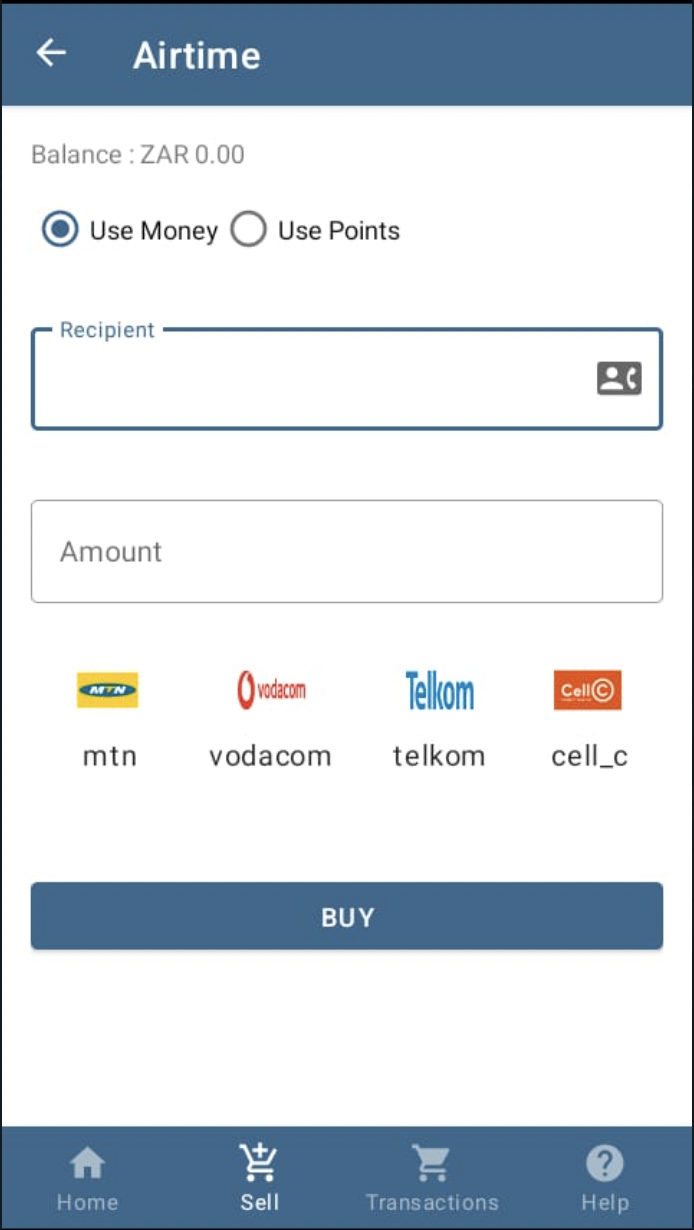
Task: Pick the Telkom network logo
Action: coord(439,690)
